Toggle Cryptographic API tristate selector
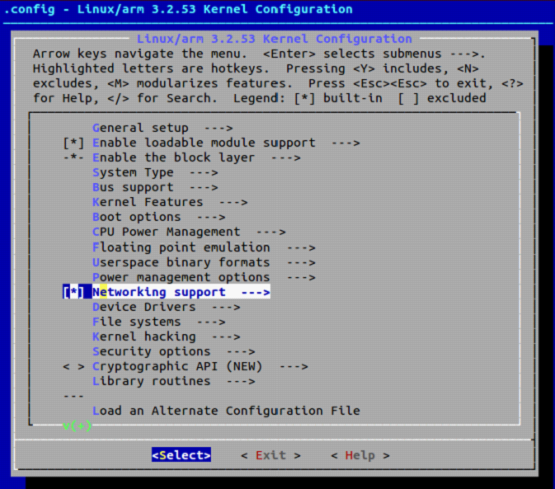The image size is (555, 489). [x=74, y=366]
